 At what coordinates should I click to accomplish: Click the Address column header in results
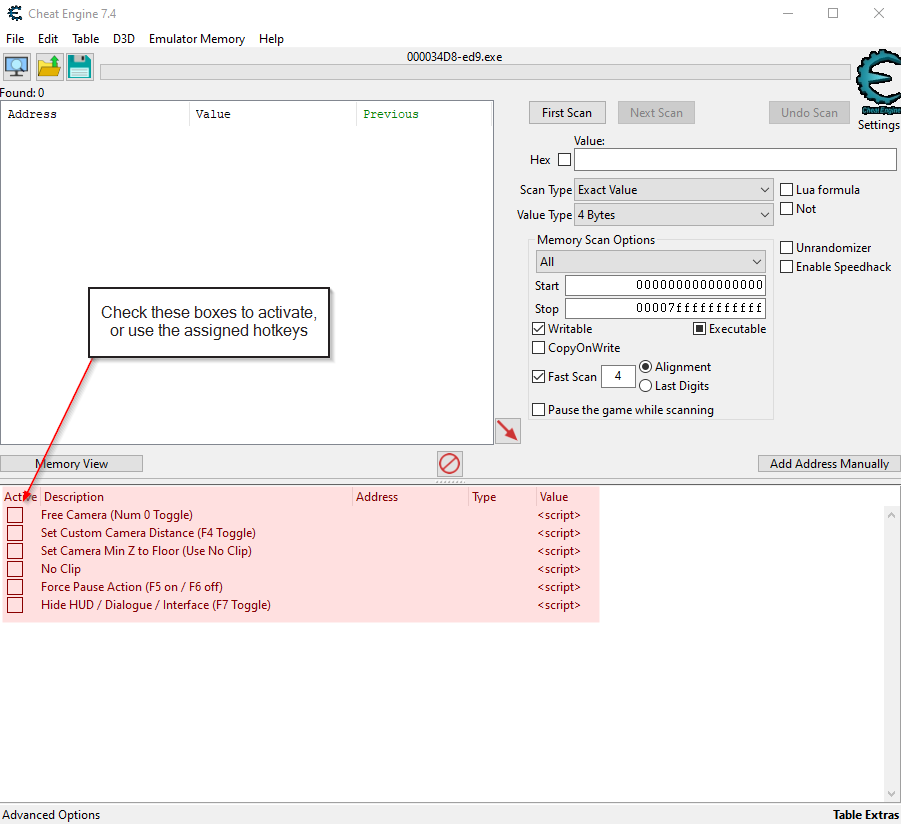tap(95, 114)
